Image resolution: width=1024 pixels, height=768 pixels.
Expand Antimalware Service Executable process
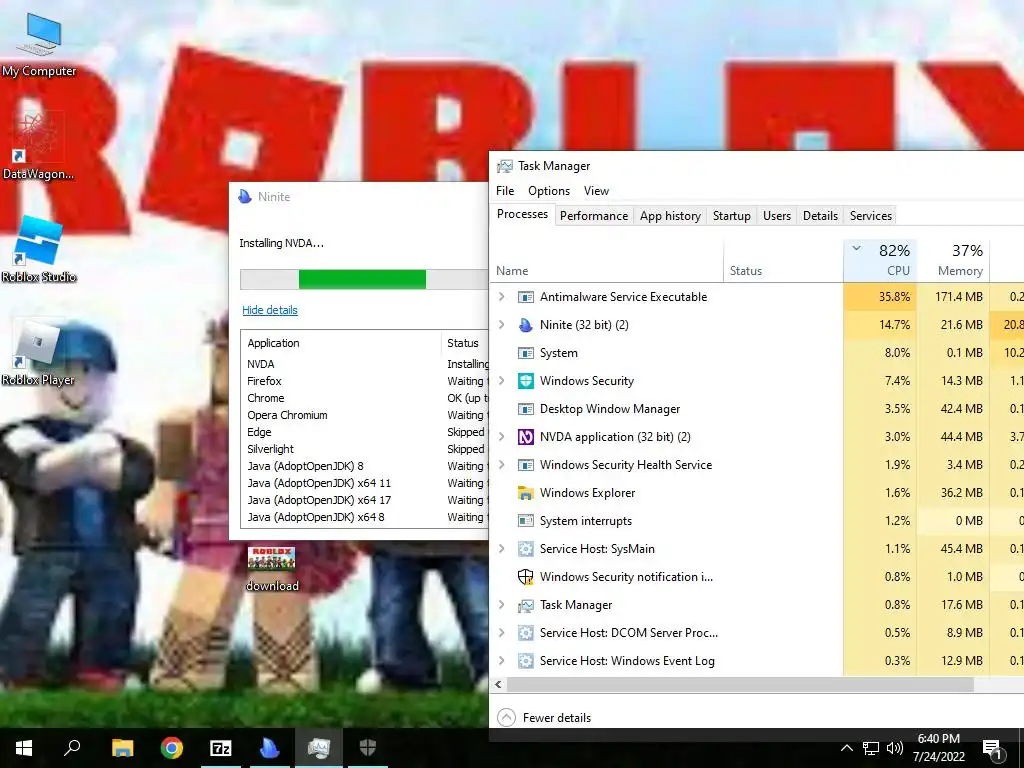(x=502, y=296)
